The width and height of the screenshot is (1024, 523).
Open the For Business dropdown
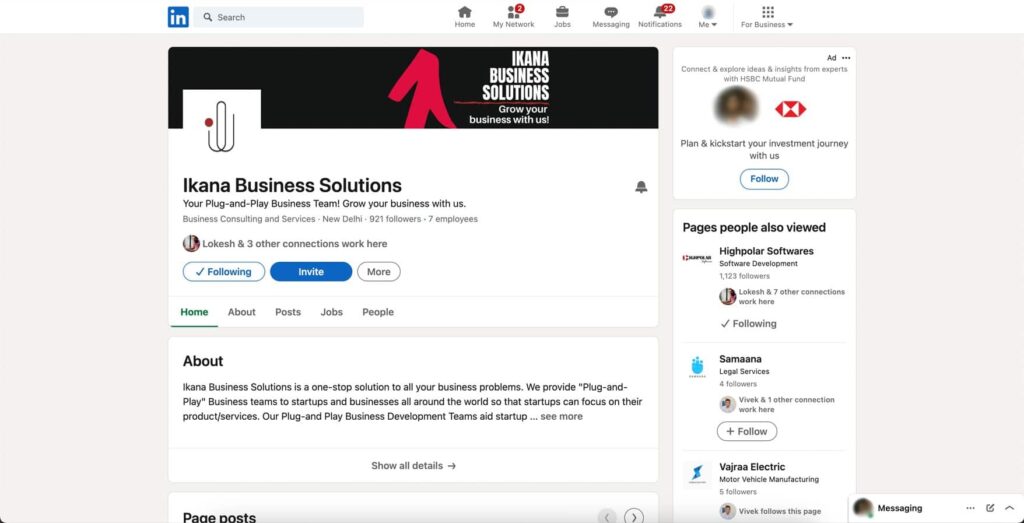[x=767, y=17]
